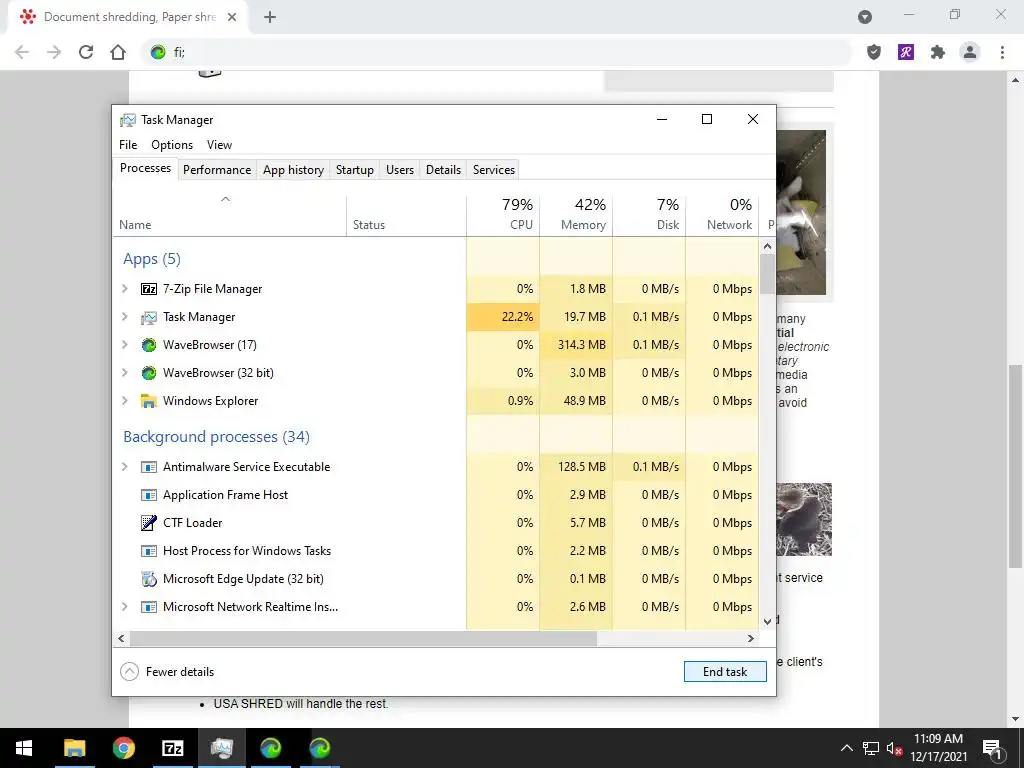Image resolution: width=1024 pixels, height=768 pixels.
Task: Switch to the Details tab
Action: tap(443, 170)
